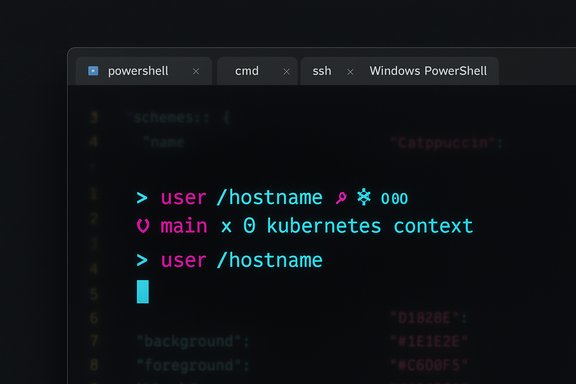This screenshot has width=576, height=384.
Task: Click the cyan Kubernetes helm icon
Action: click(x=364, y=197)
